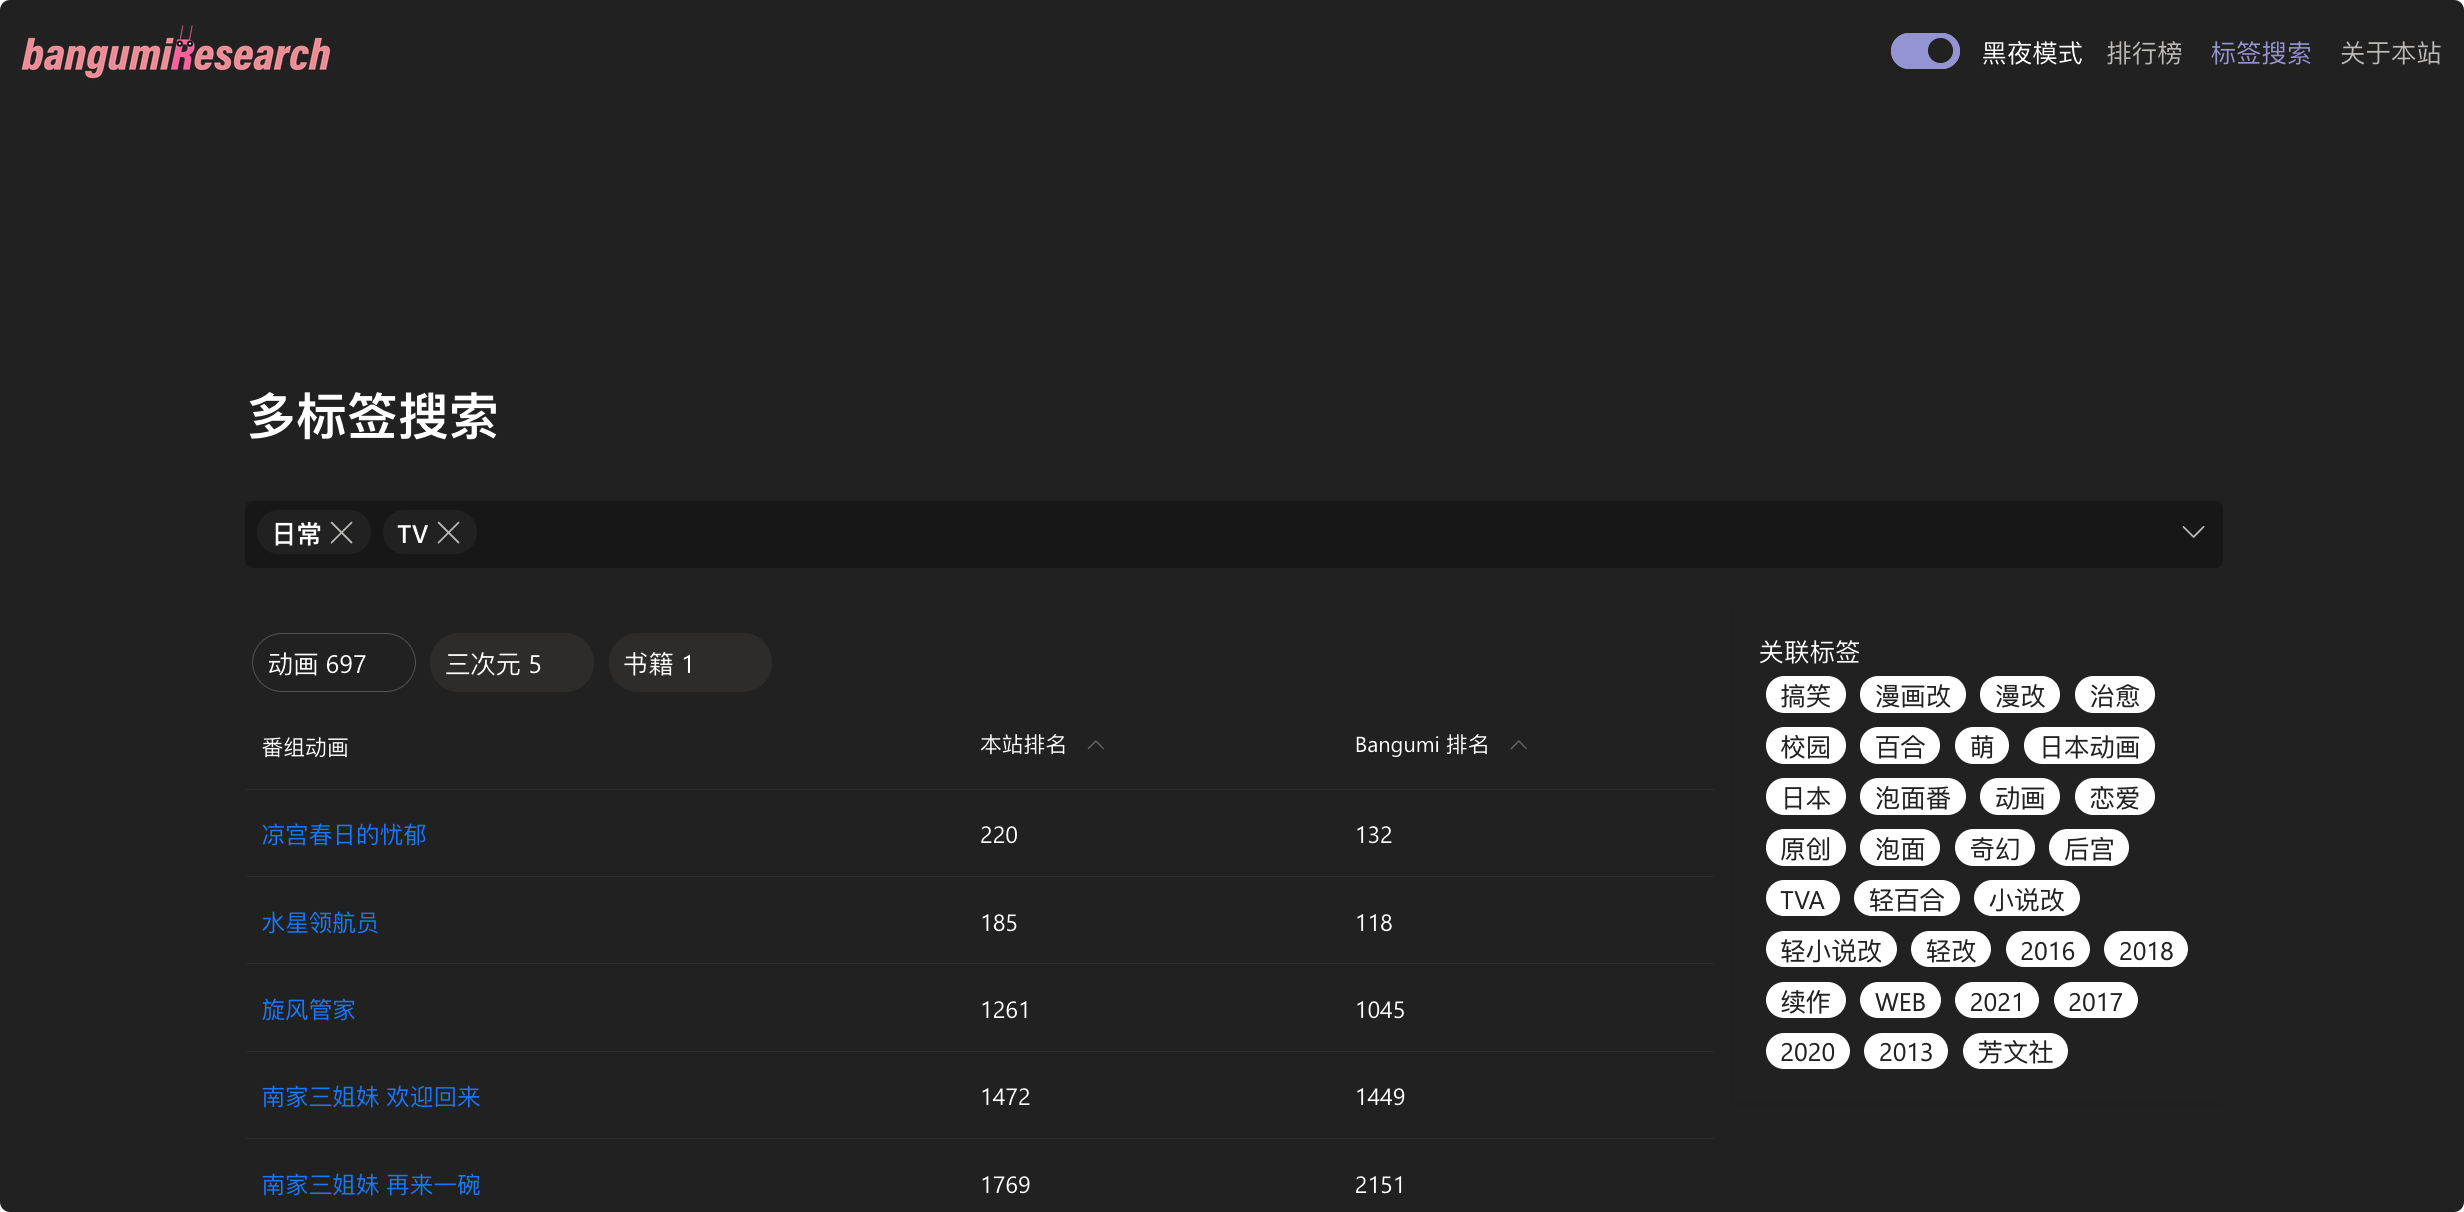Add the 搞笑 related tag
Screen dimensions: 2464x1212
coord(1805,696)
